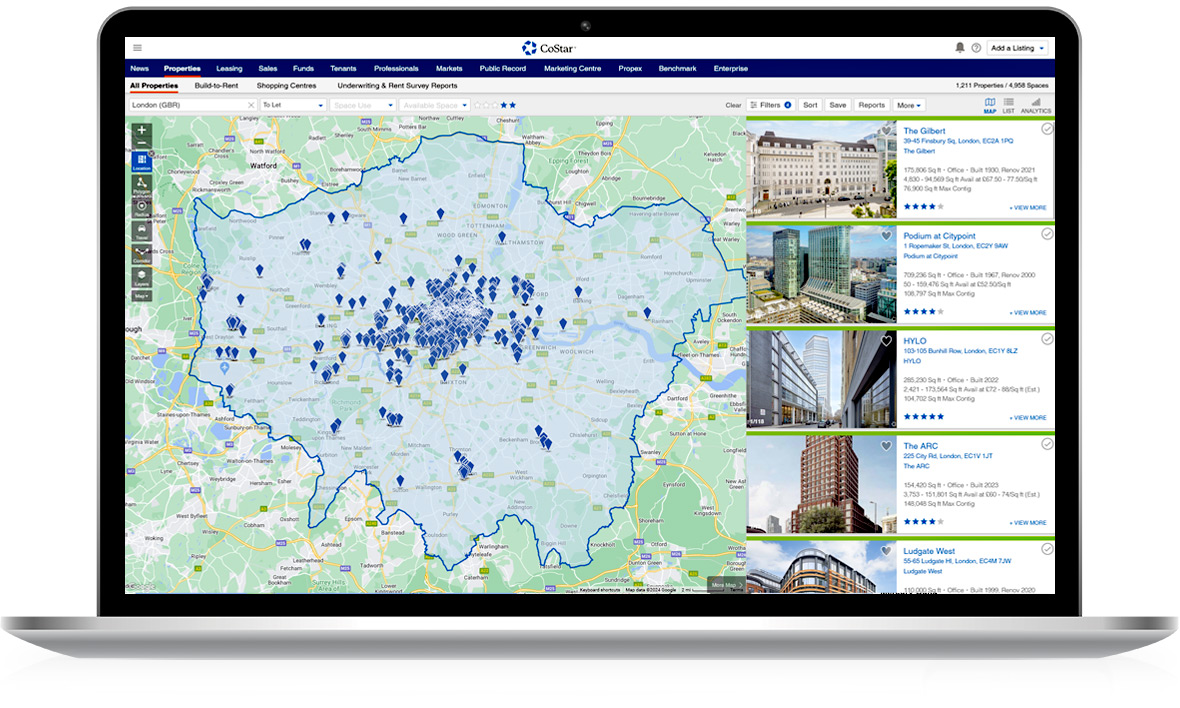
Task: Switch to LIST view icon
Action: point(1008,105)
